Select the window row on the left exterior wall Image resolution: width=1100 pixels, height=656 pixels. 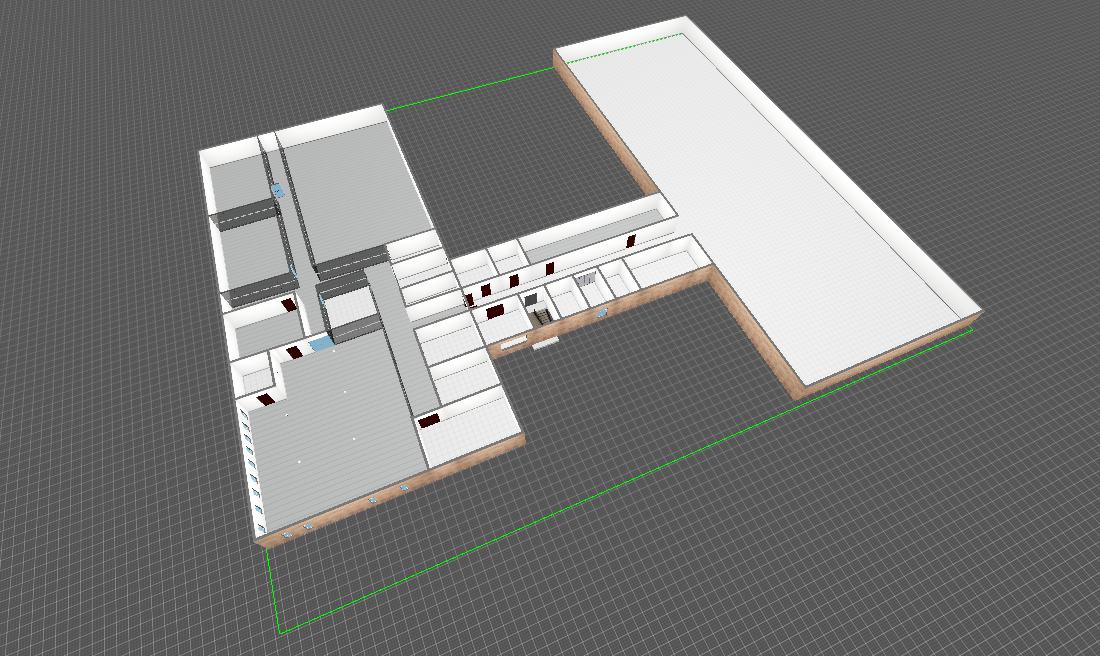click(x=252, y=460)
